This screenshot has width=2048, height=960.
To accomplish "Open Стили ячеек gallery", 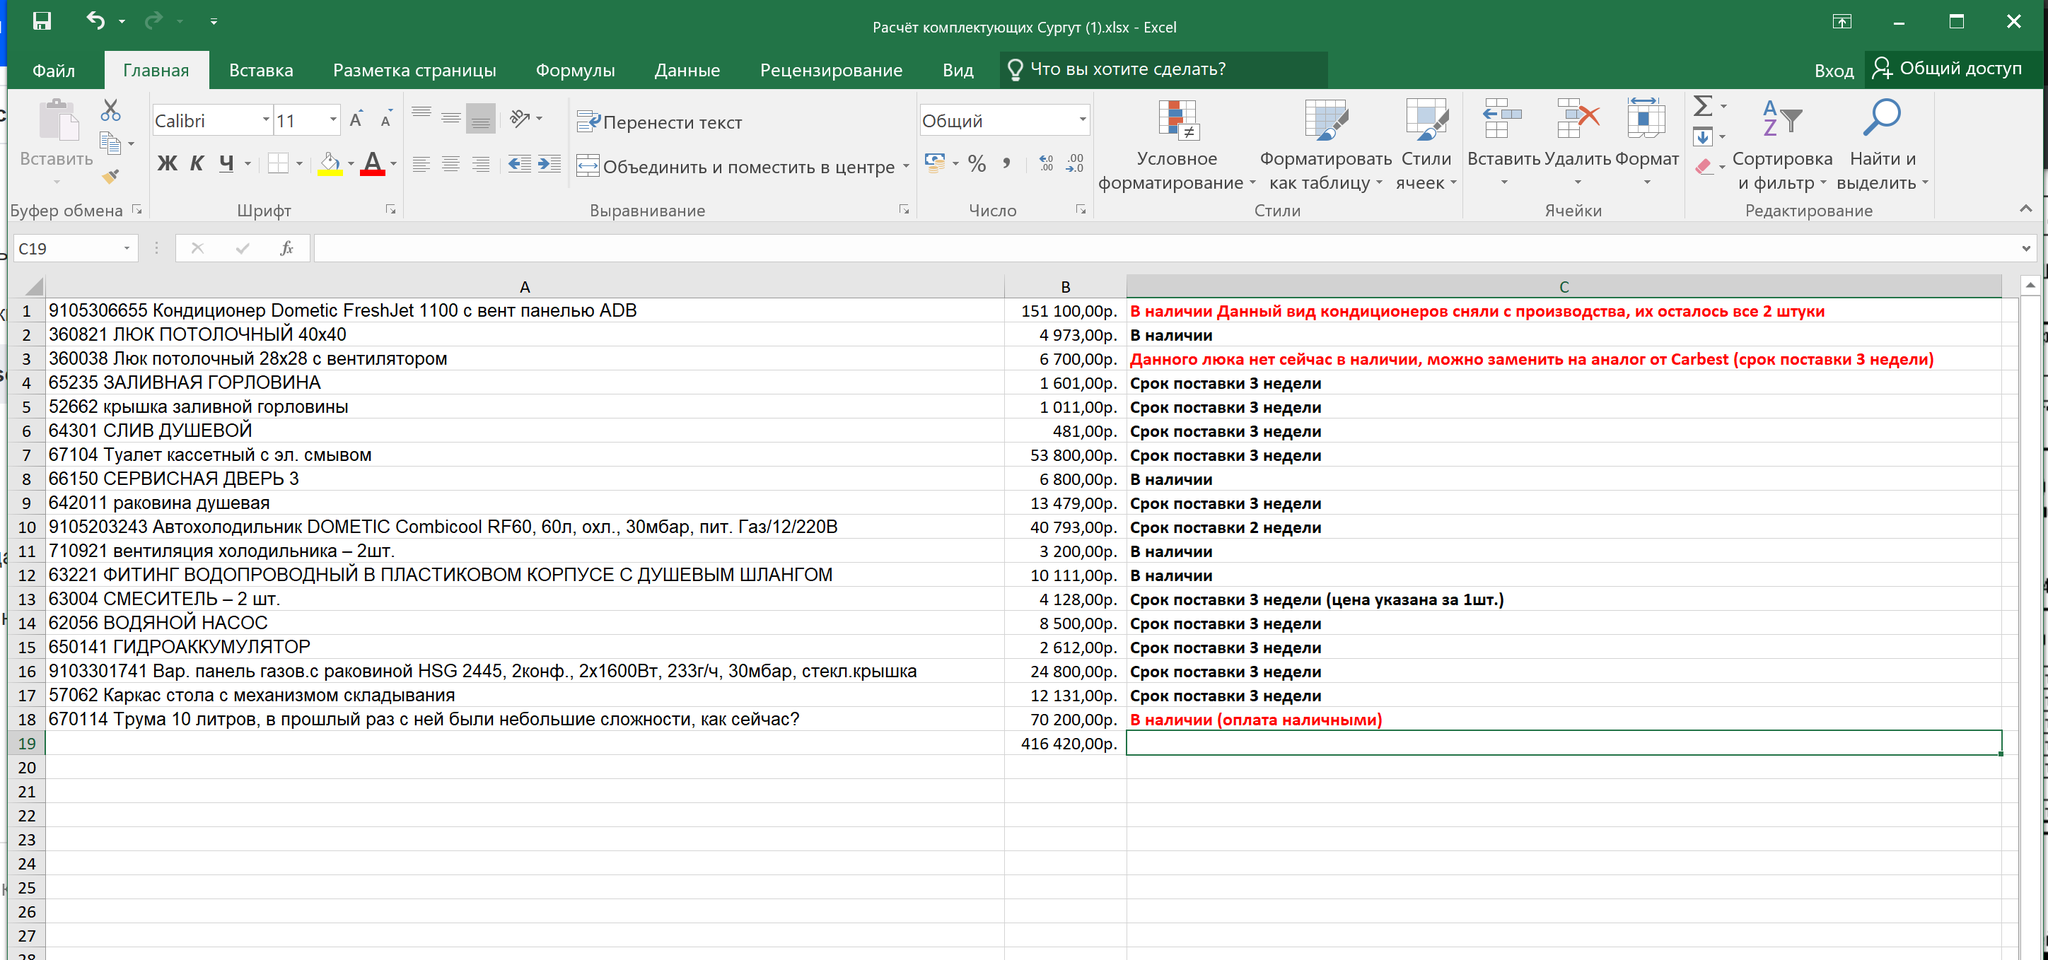I will coord(1427,146).
